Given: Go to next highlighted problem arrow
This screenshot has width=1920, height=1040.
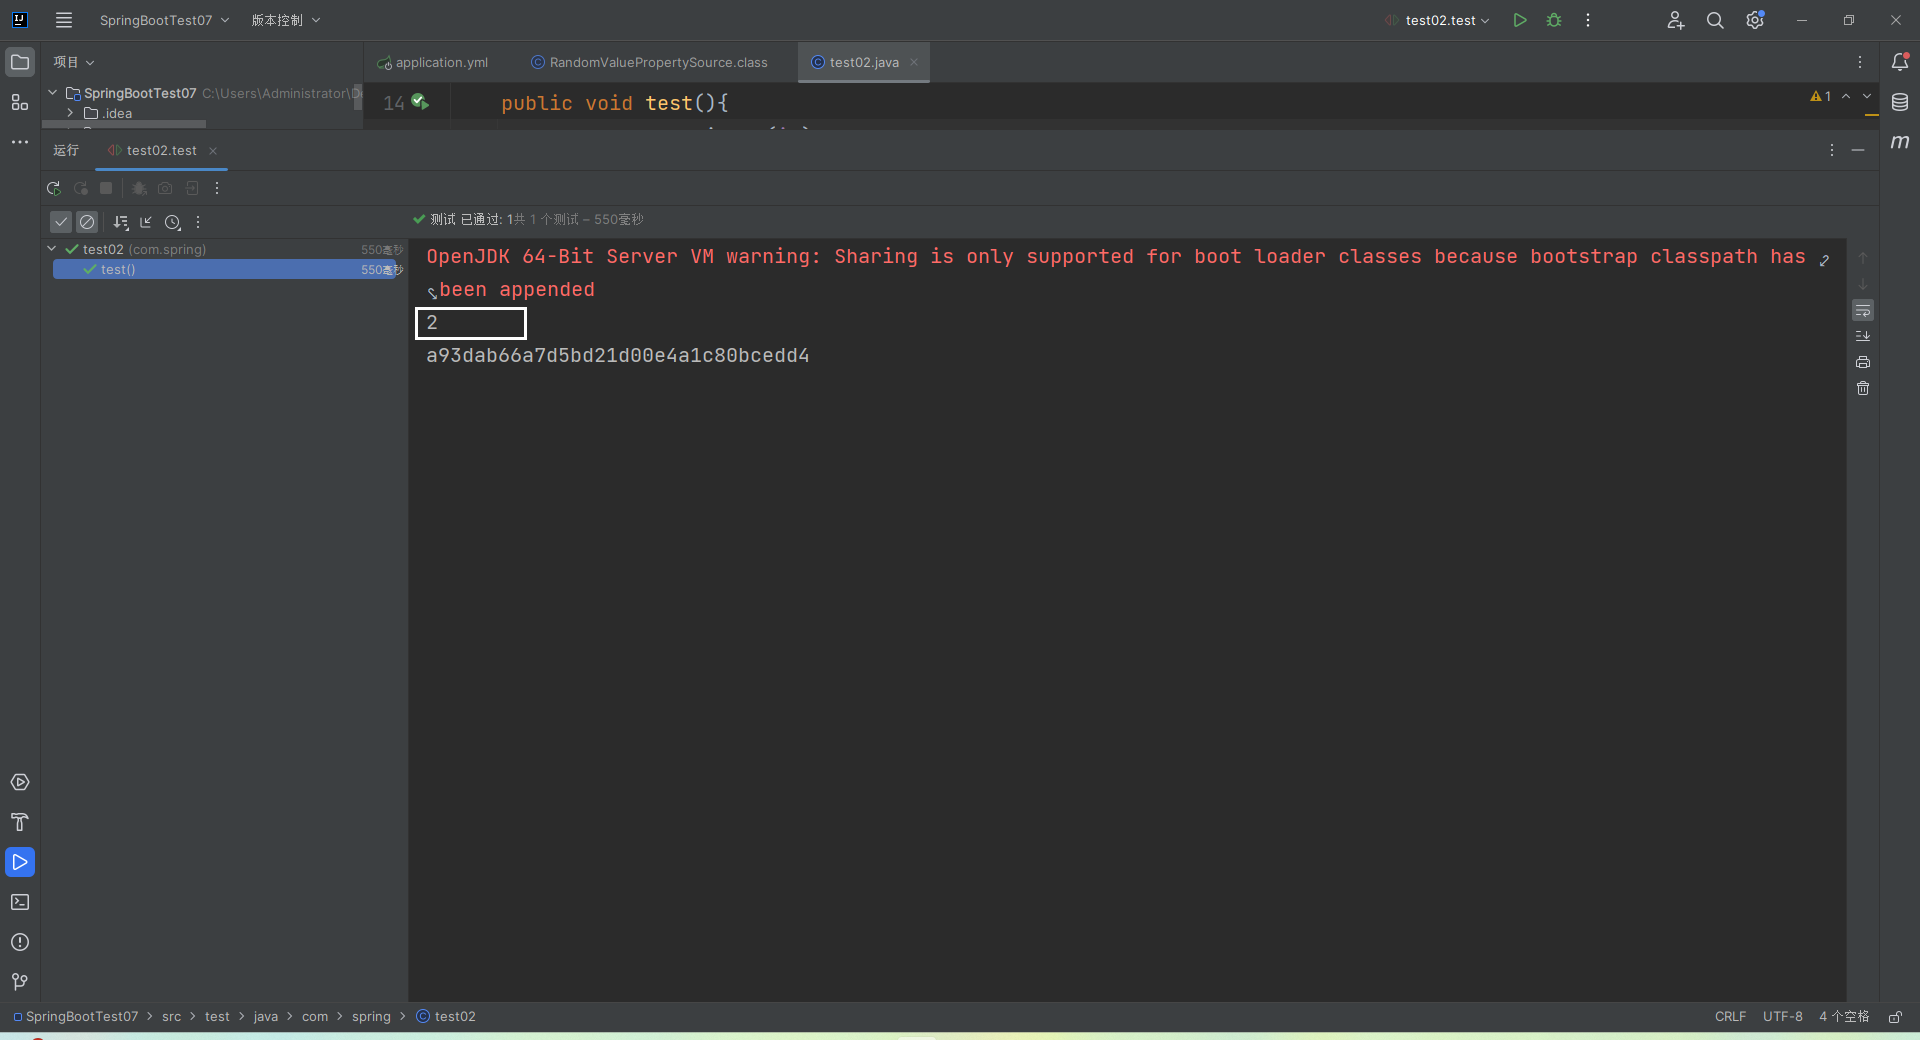Looking at the screenshot, I should pos(1867,96).
